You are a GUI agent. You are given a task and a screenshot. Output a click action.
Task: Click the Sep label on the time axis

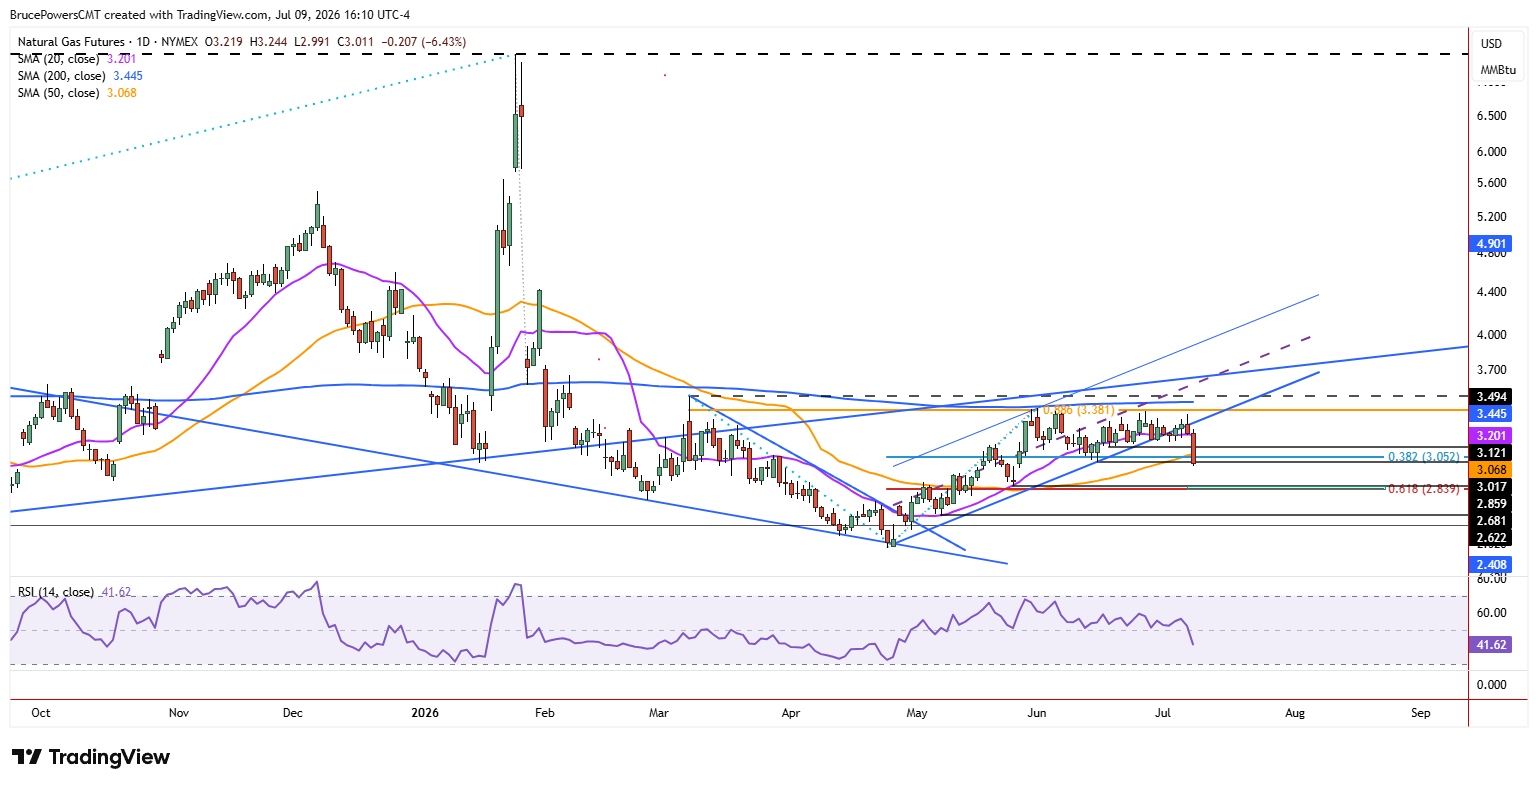1421,713
